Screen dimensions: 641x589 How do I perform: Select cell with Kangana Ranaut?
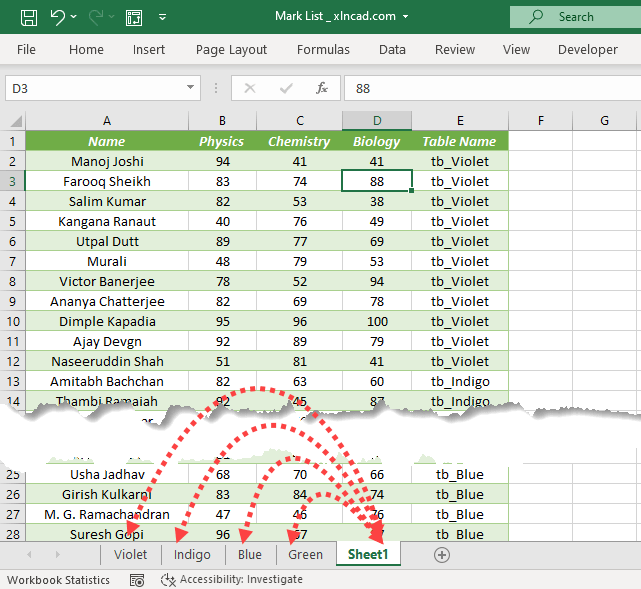(107, 221)
